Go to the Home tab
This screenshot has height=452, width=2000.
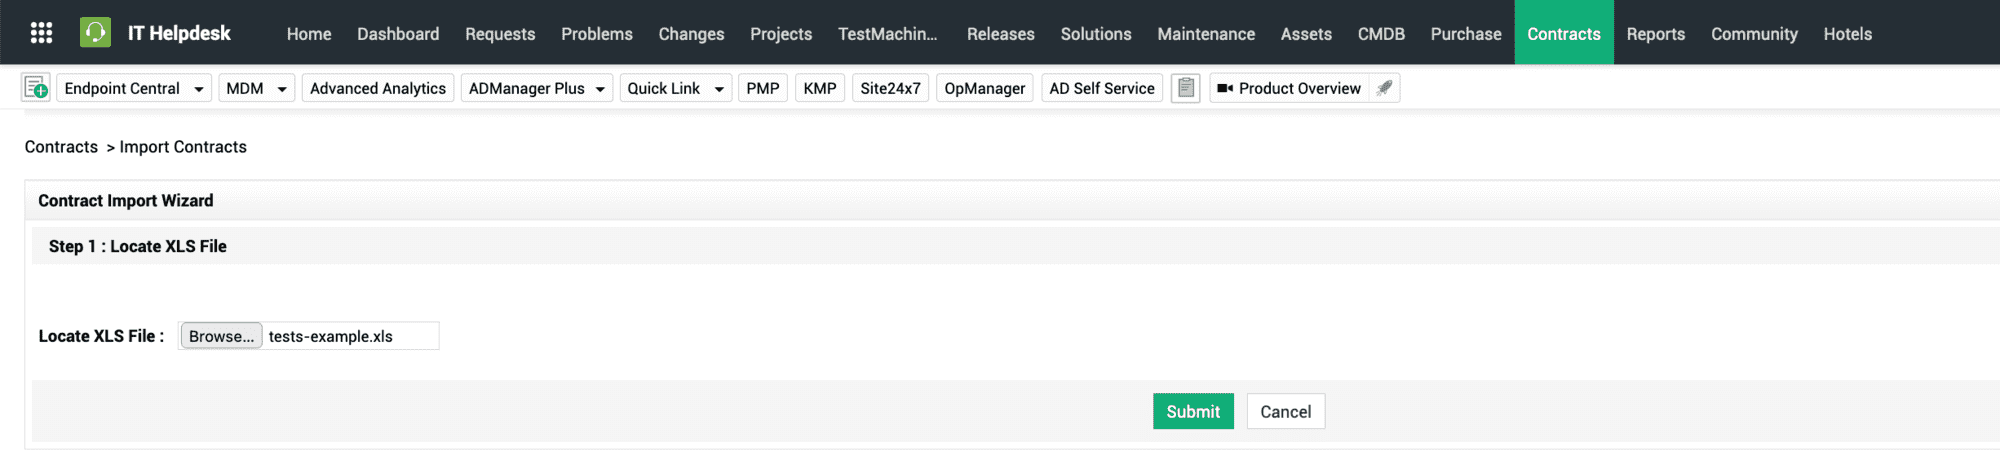coord(309,33)
